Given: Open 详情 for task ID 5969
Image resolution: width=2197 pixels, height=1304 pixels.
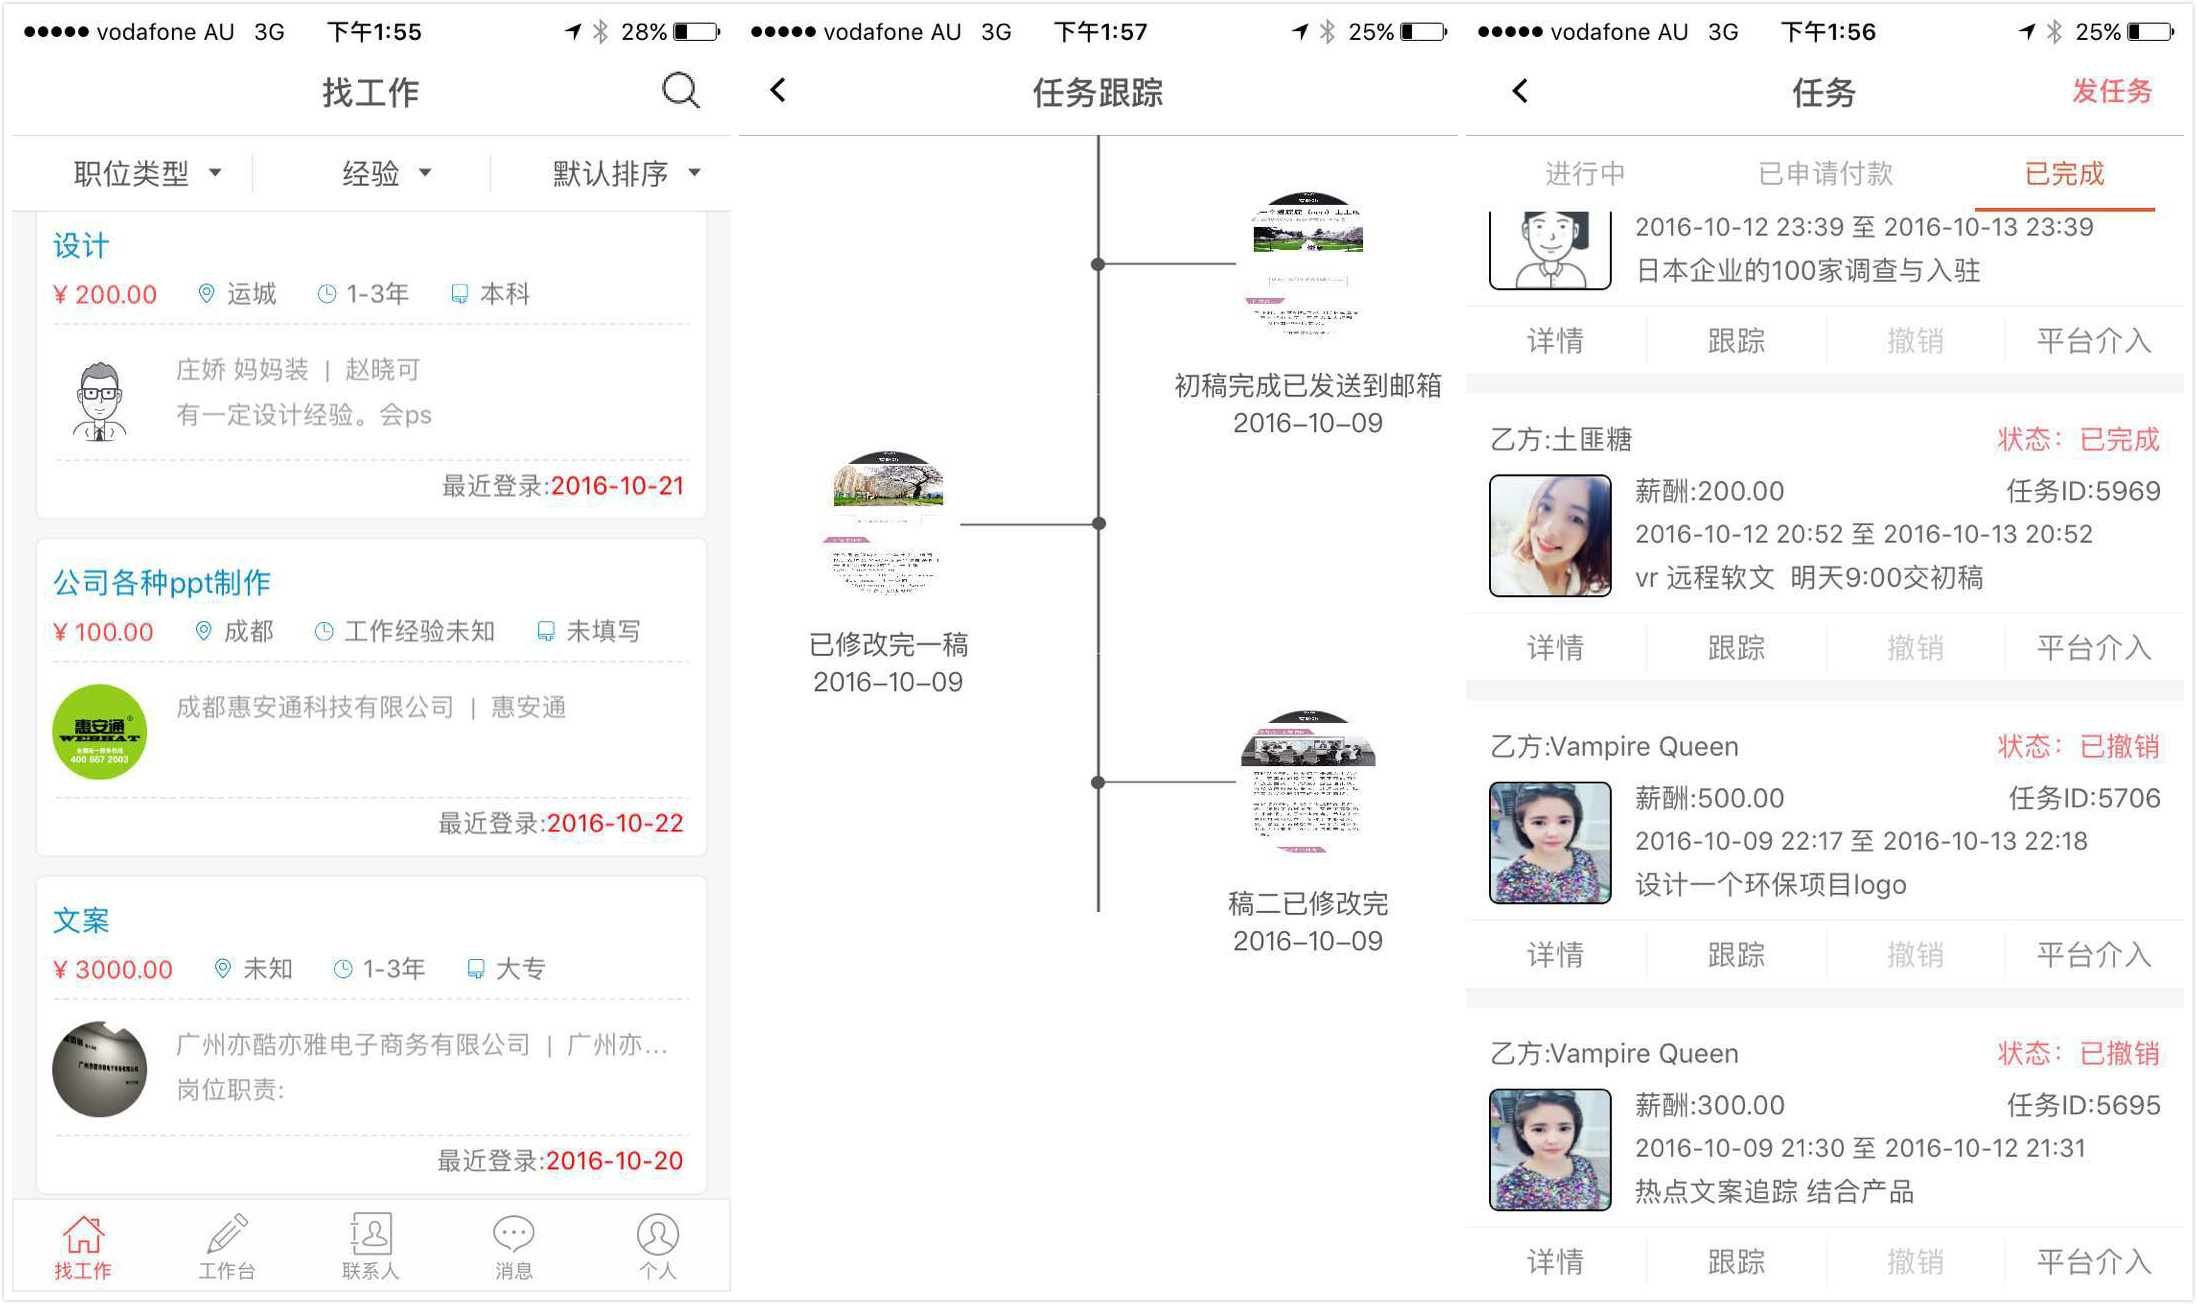Looking at the screenshot, I should [x=1555, y=648].
